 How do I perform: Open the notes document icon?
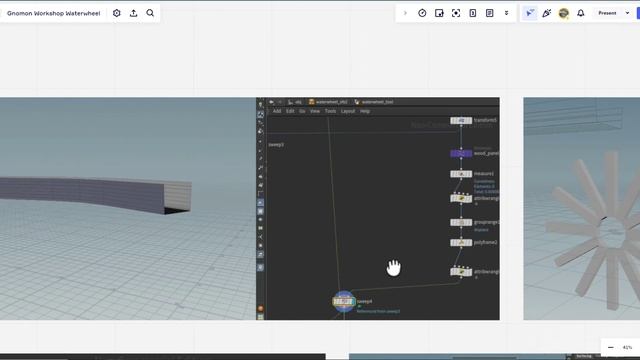click(489, 13)
